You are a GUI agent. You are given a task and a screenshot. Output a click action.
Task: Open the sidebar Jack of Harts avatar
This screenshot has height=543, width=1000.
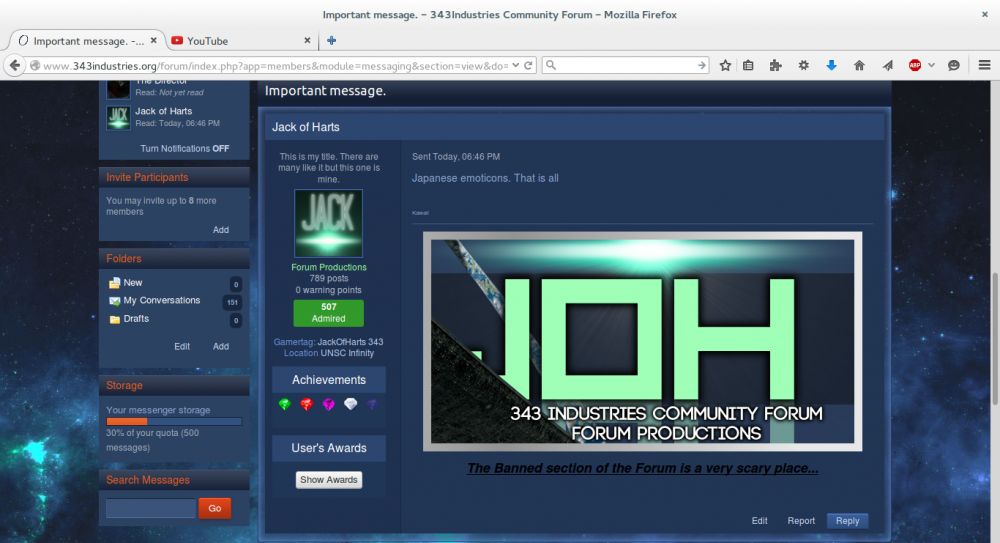(118, 117)
